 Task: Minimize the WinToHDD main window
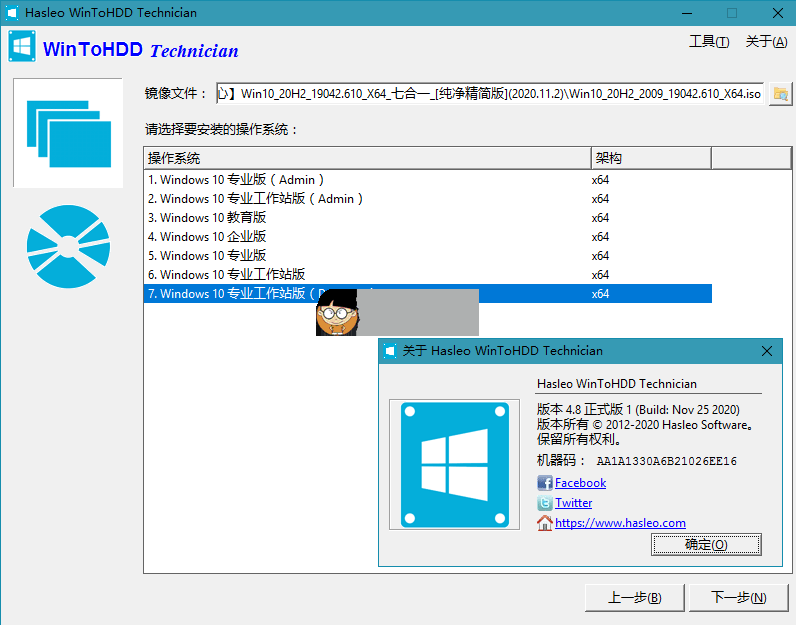coord(687,13)
